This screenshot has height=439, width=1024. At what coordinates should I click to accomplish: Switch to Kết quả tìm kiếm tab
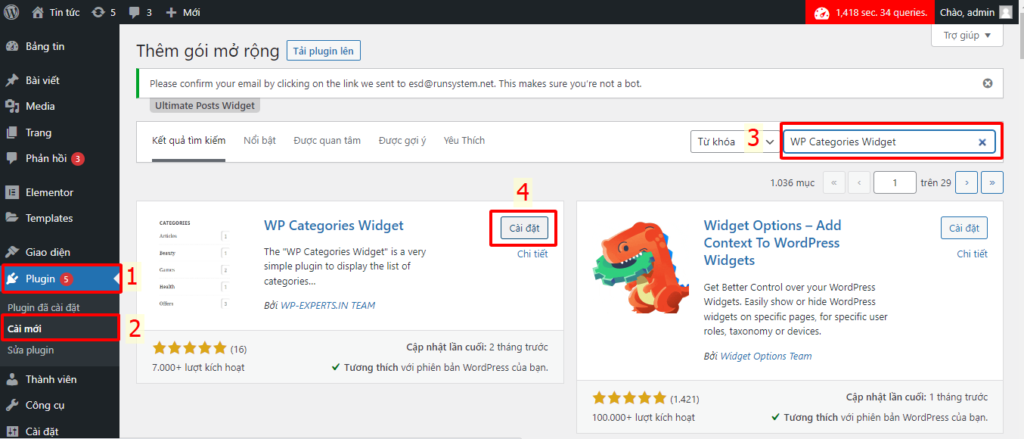189,141
